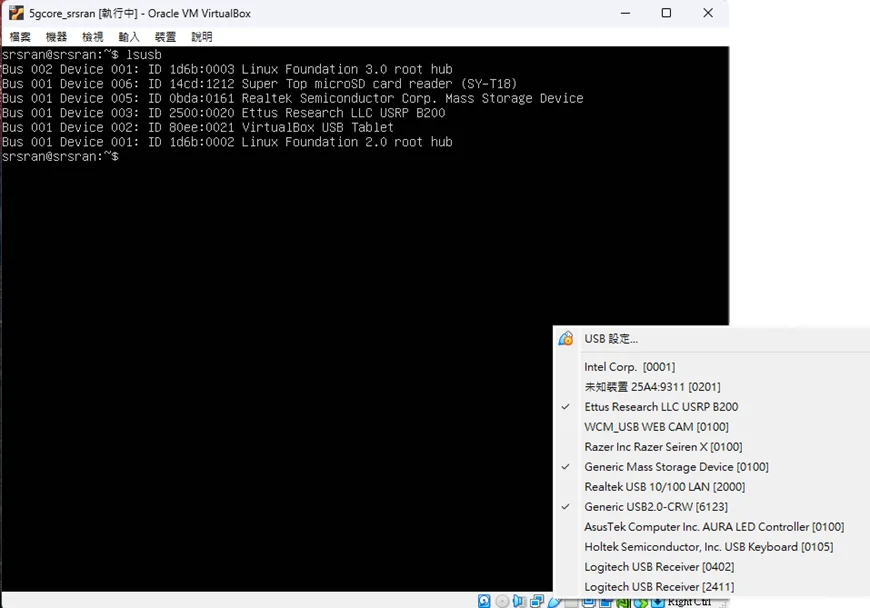The height and width of the screenshot is (608, 870).
Task: Click the USB settings gear icon
Action: (566, 338)
